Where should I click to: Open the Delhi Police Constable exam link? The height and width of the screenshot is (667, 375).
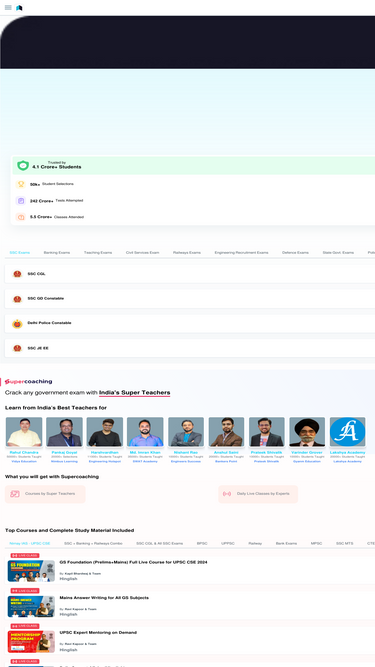(x=190, y=324)
